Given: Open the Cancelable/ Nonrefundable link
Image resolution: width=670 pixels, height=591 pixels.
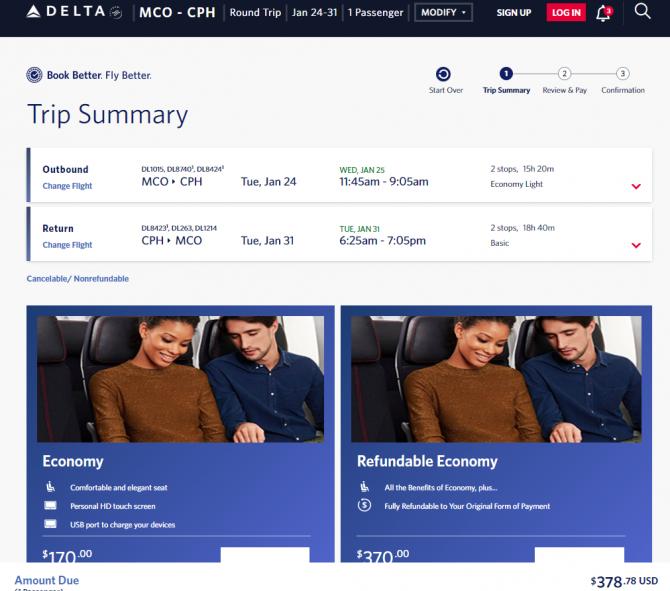Looking at the screenshot, I should tap(77, 279).
